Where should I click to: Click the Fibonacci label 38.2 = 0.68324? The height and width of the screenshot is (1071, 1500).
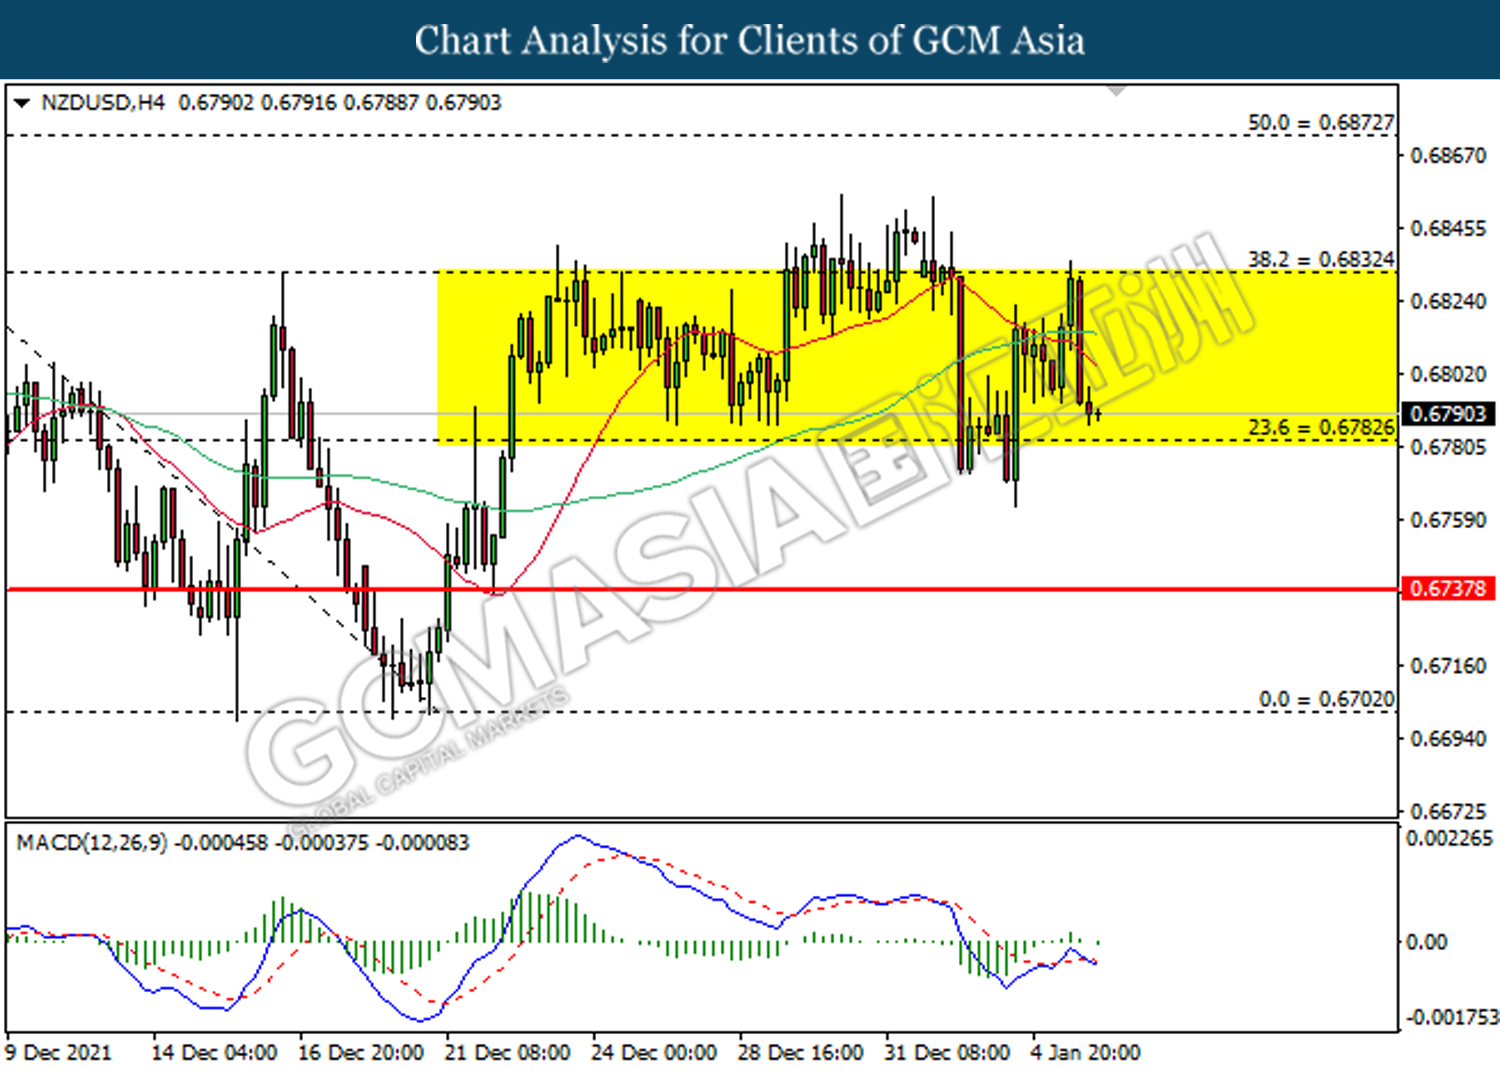(x=1320, y=259)
